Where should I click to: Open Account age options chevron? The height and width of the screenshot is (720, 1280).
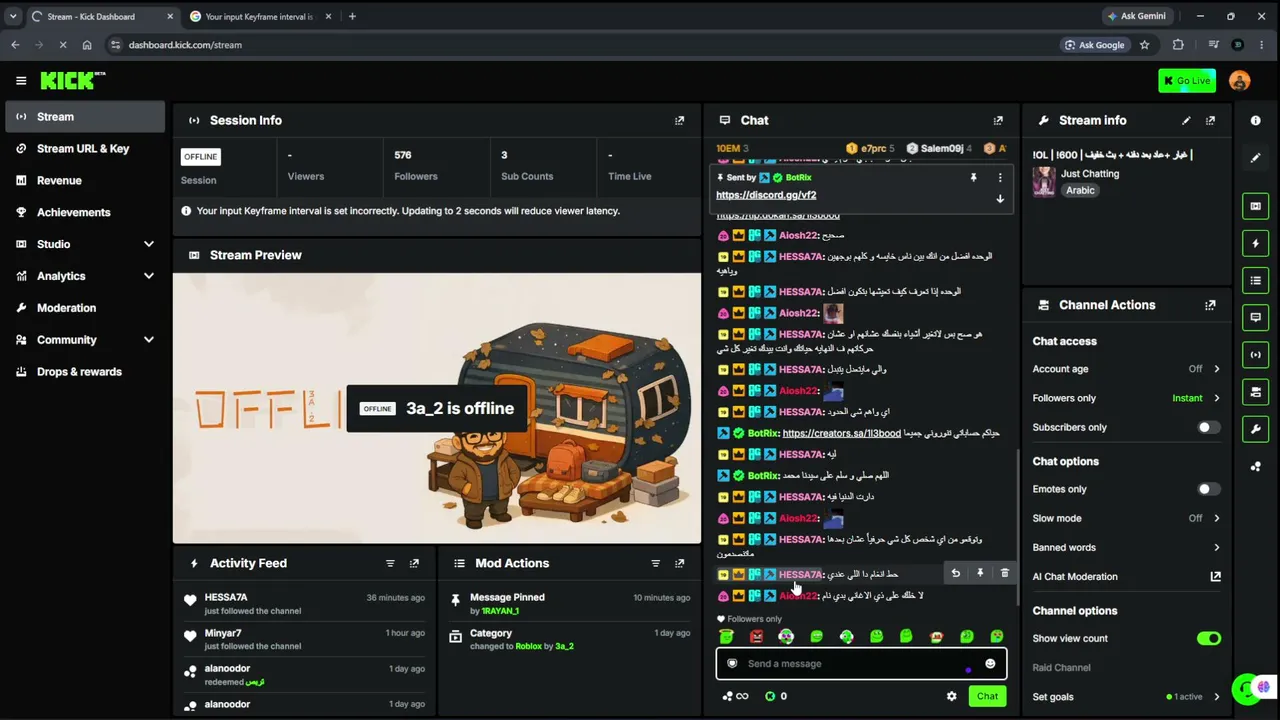[x=1217, y=369]
